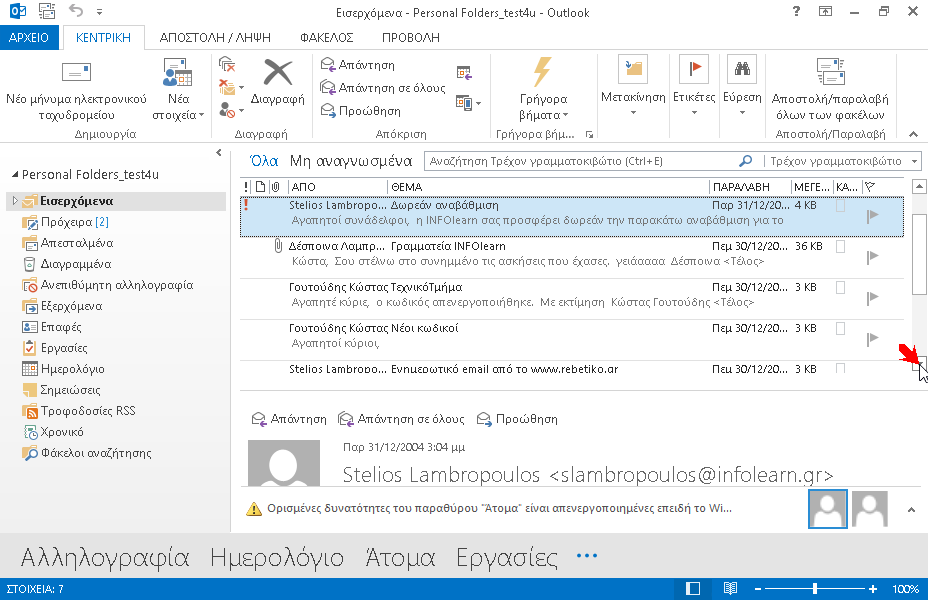
Task: Sort by the importance exclamation column
Action: tap(246, 187)
